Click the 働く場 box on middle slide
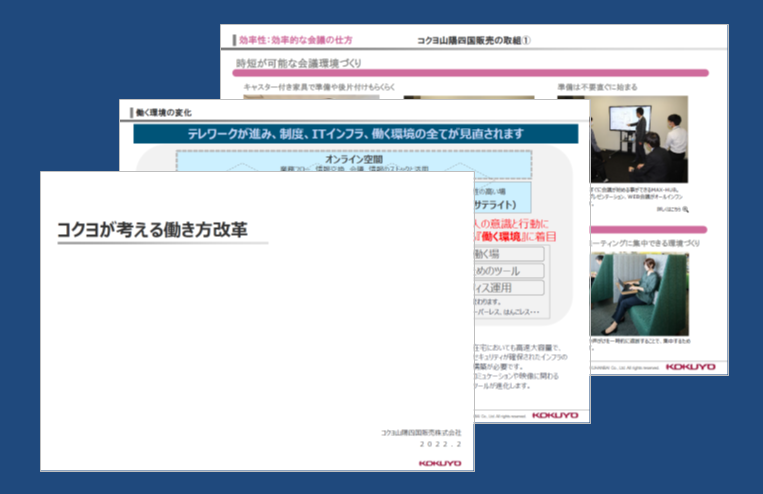Viewport: 763px width, 494px height. 509,254
